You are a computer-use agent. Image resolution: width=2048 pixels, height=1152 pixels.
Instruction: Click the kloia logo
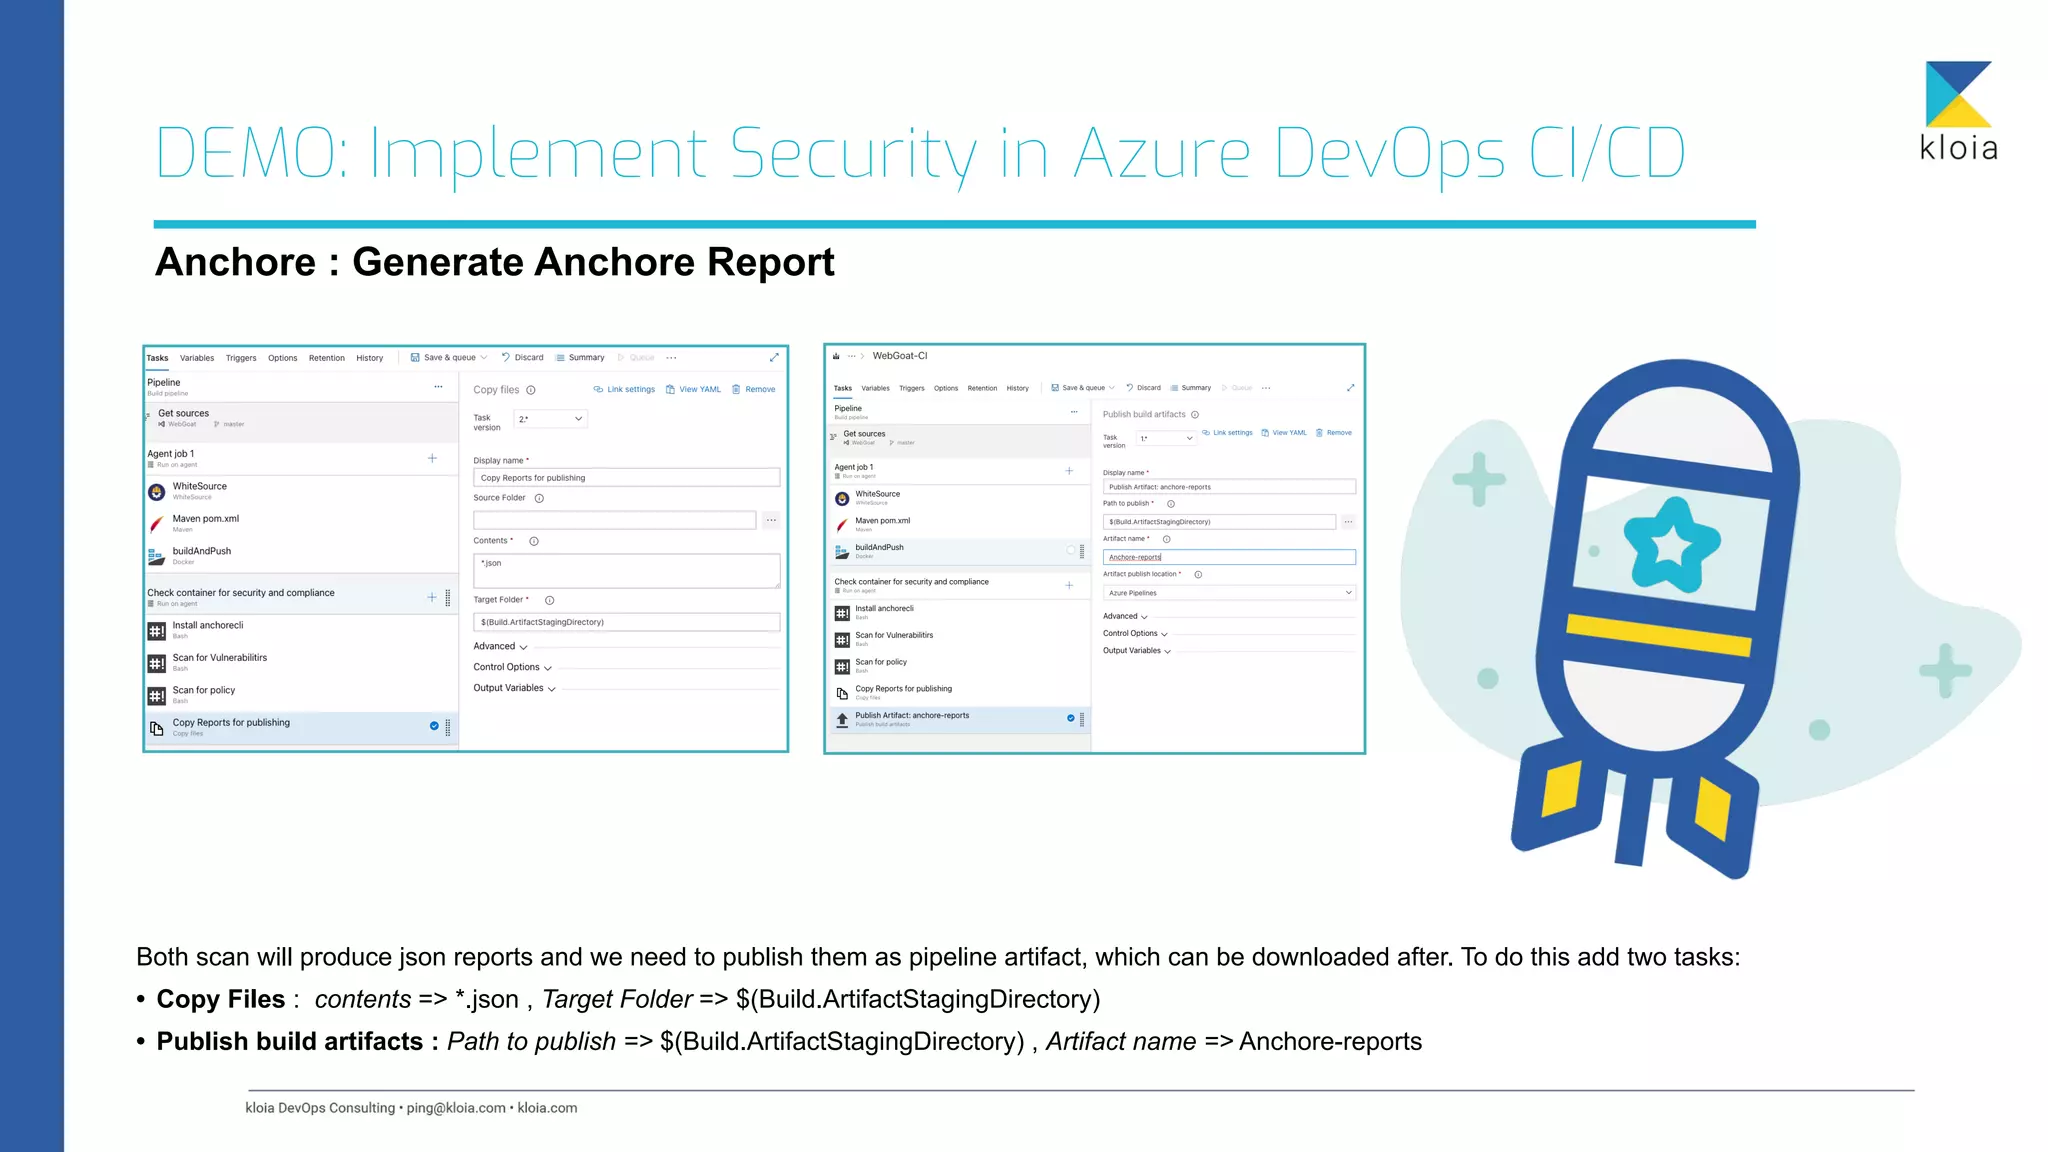pyautogui.click(x=1959, y=111)
